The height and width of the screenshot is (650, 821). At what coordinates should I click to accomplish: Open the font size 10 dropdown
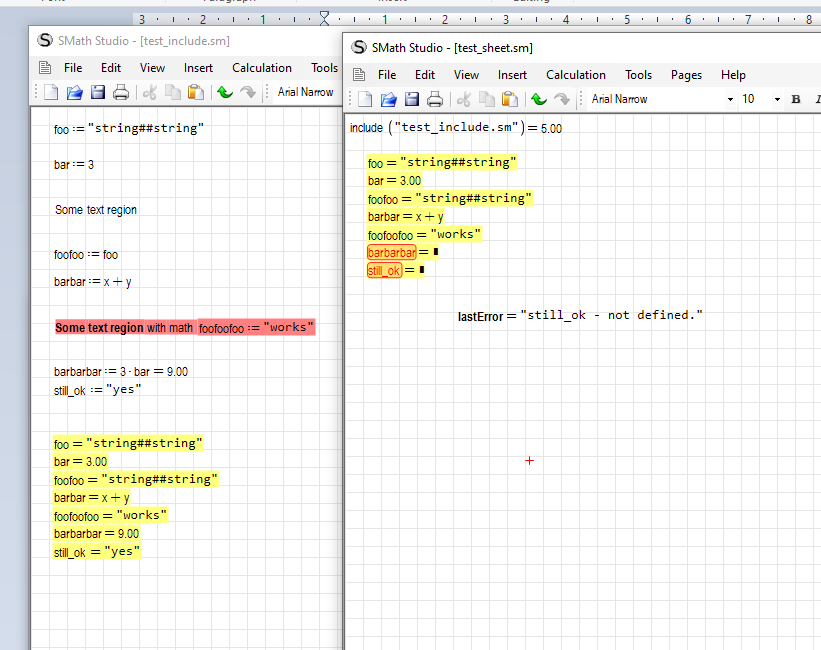point(777,98)
